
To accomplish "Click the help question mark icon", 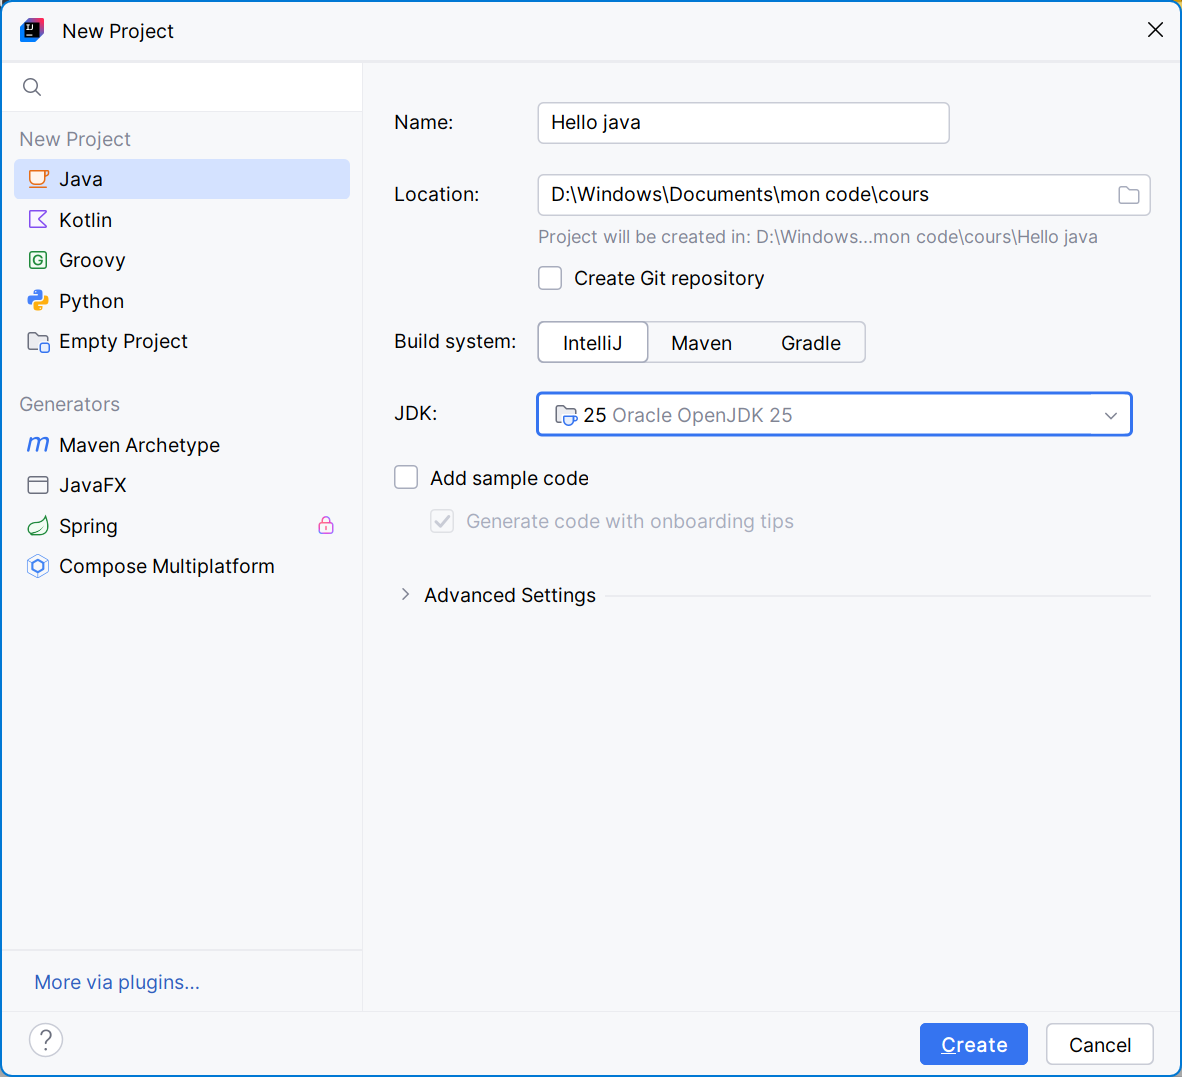I will point(46,1040).
